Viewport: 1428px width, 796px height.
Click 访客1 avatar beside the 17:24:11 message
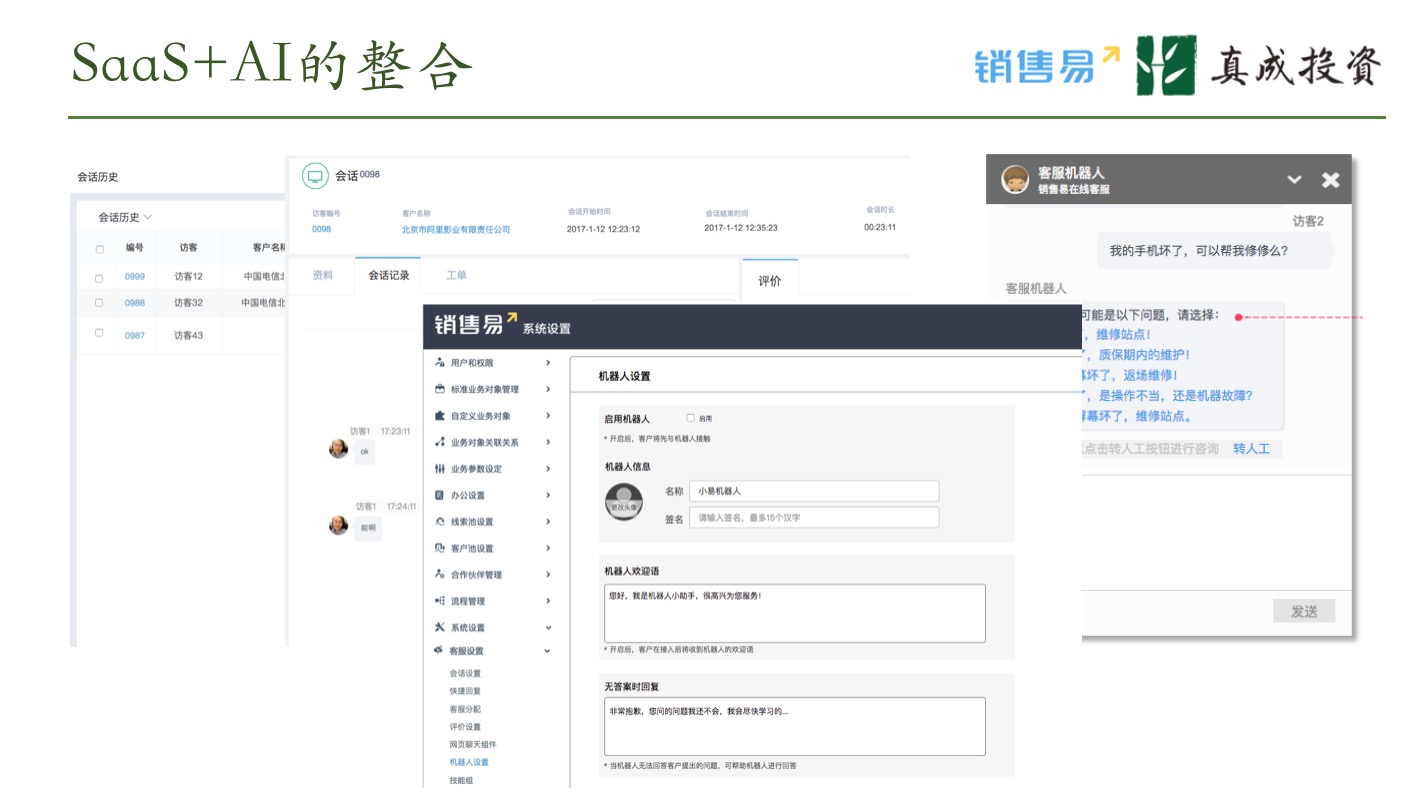(339, 524)
